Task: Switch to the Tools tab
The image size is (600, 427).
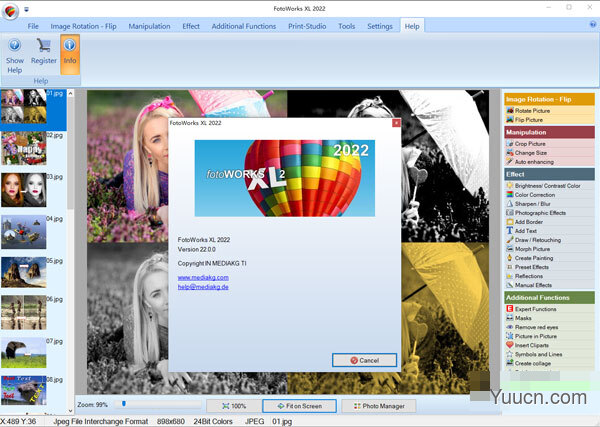Action: coord(346,26)
